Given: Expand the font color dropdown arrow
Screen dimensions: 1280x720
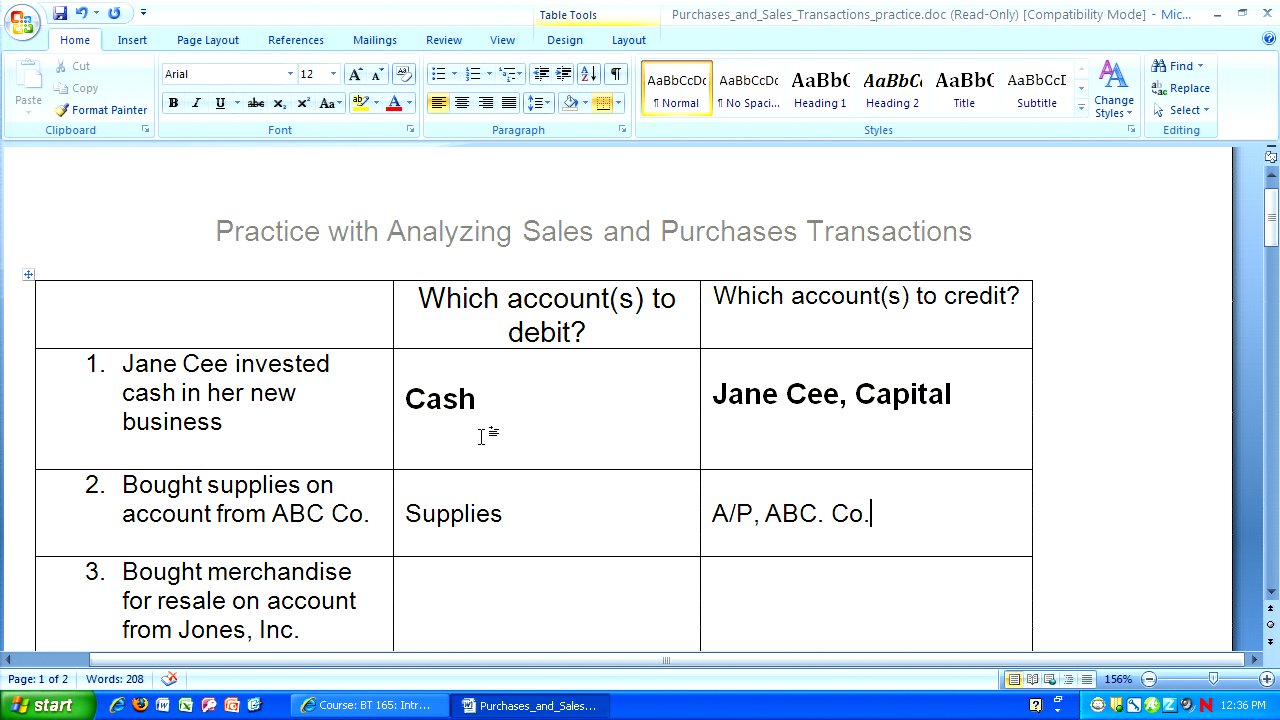Looking at the screenshot, I should coord(409,103).
